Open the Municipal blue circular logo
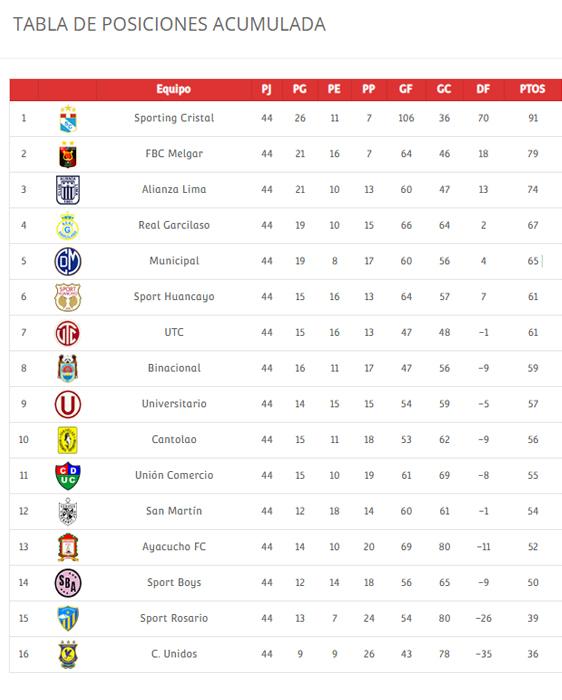Viewport: 562px width, 700px height. [68, 262]
